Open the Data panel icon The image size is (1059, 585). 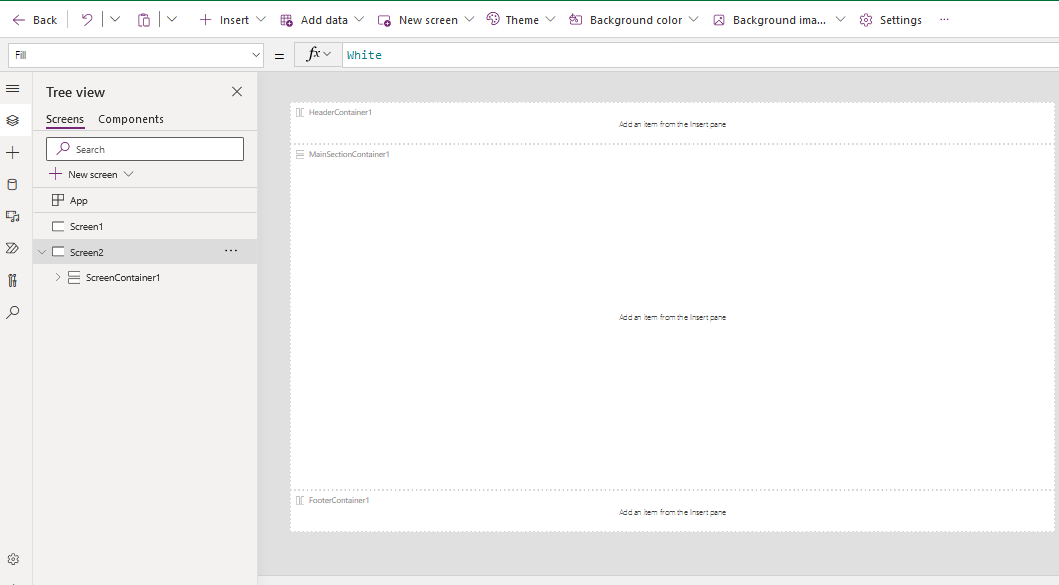pos(14,184)
